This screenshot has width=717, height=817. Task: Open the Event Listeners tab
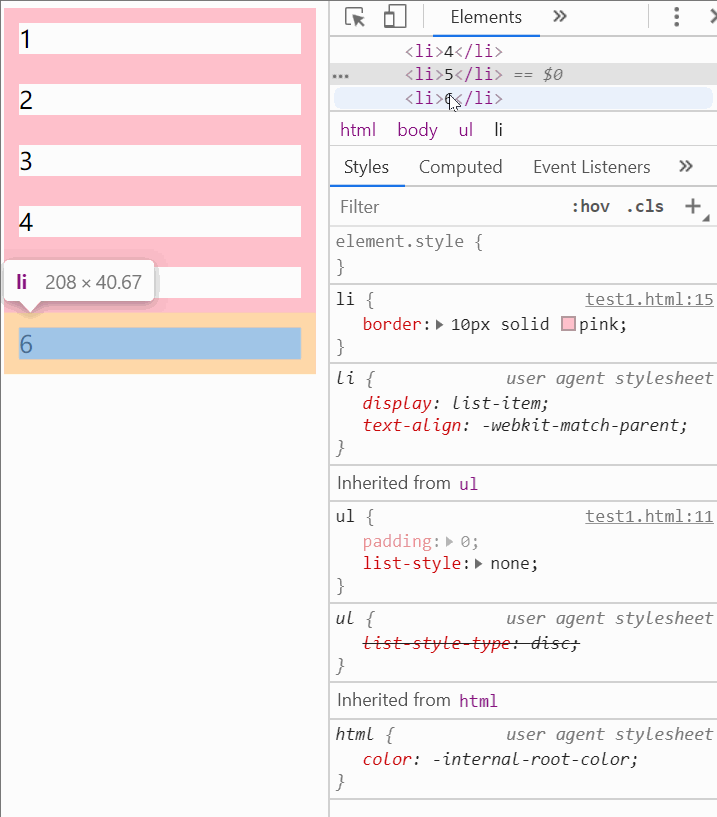click(591, 167)
